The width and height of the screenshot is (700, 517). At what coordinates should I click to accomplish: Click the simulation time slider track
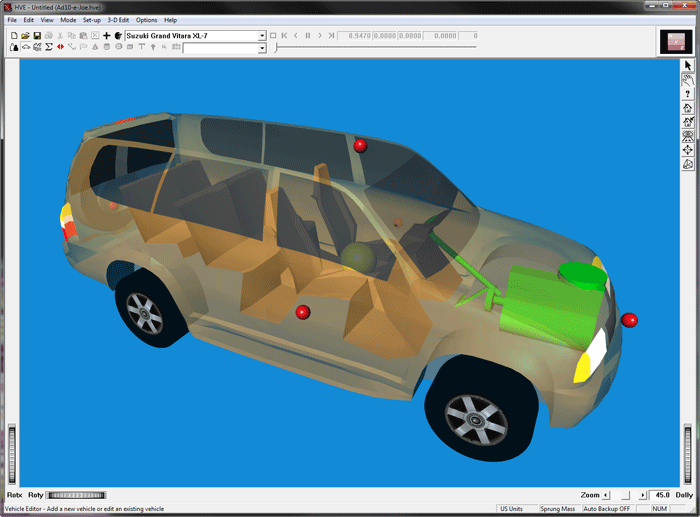click(400, 48)
